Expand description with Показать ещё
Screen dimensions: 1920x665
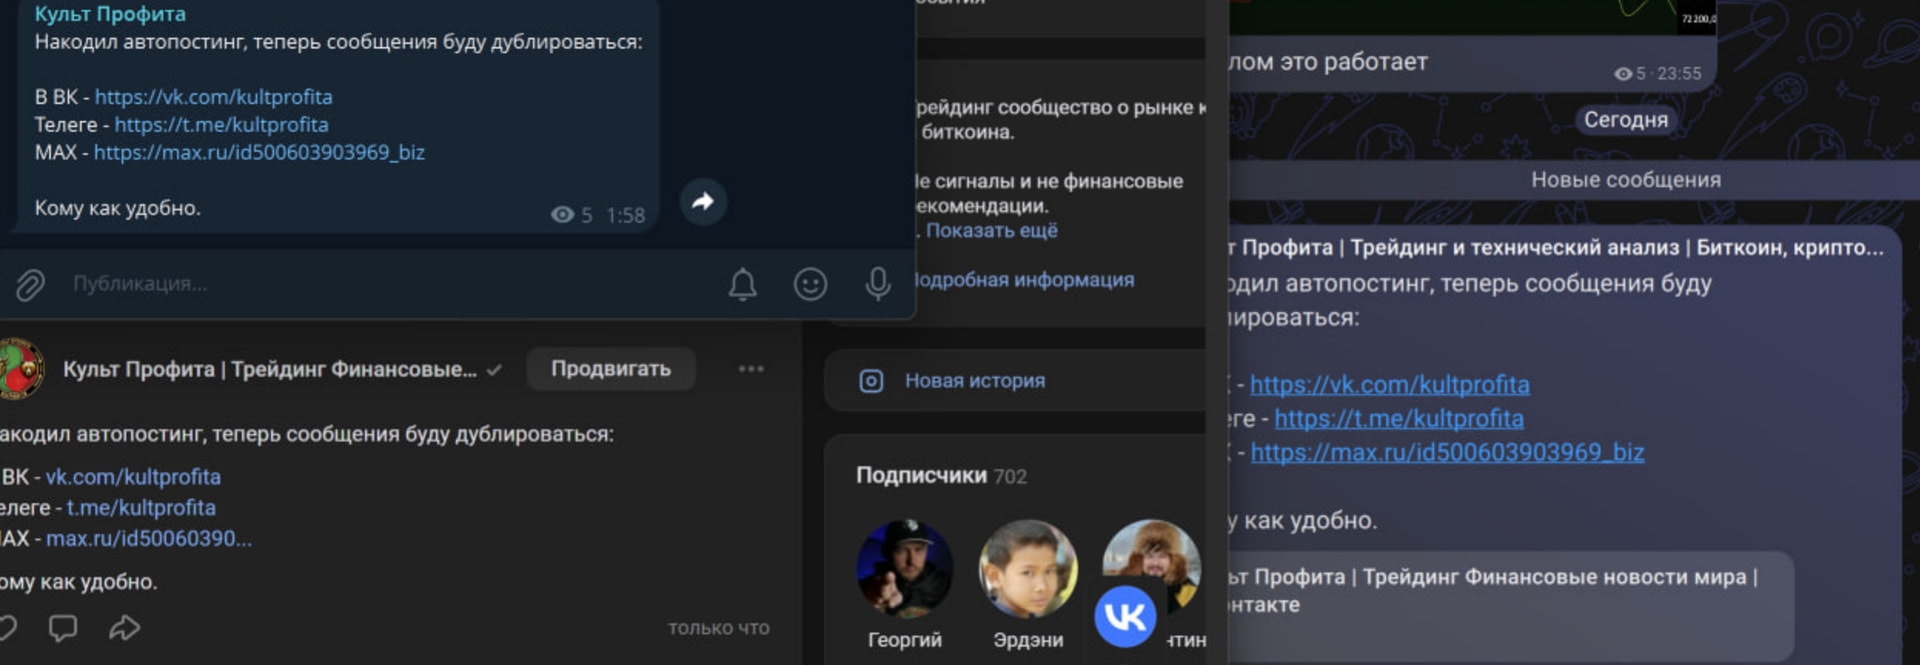pos(991,231)
